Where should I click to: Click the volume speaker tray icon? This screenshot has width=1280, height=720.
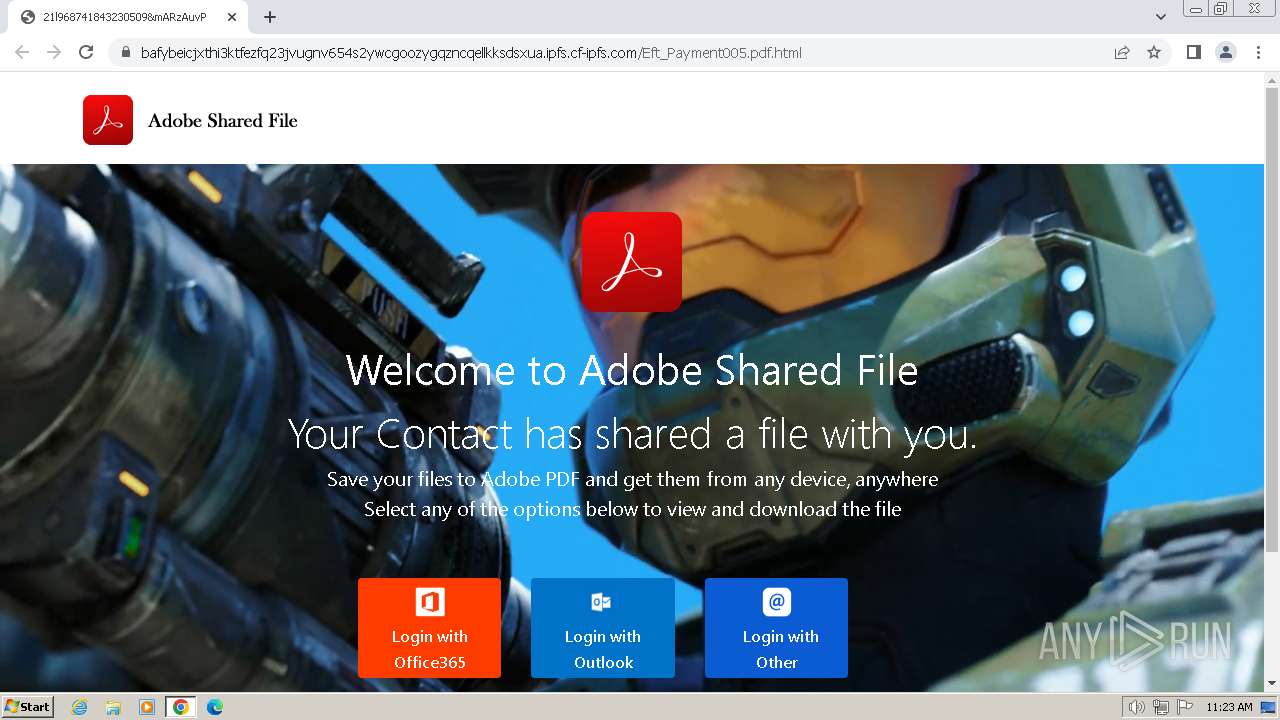click(1137, 707)
